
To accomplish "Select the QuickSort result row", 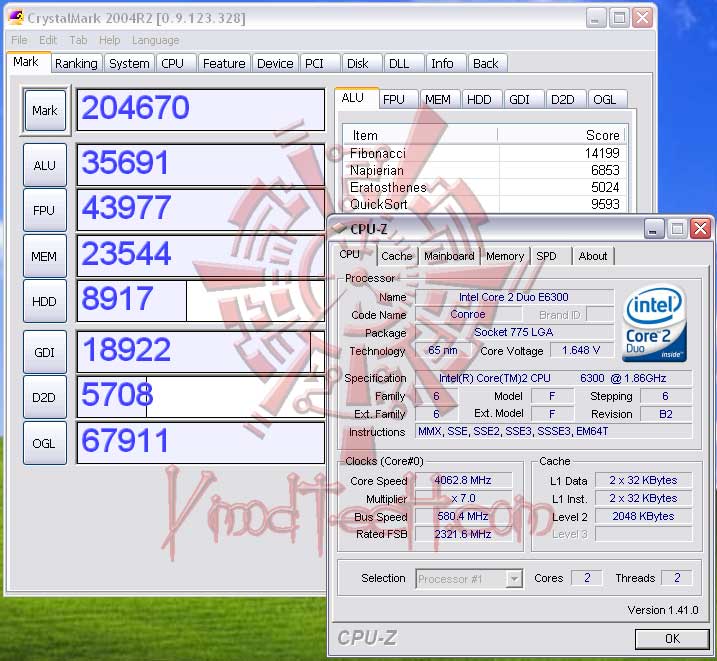I will [x=485, y=204].
